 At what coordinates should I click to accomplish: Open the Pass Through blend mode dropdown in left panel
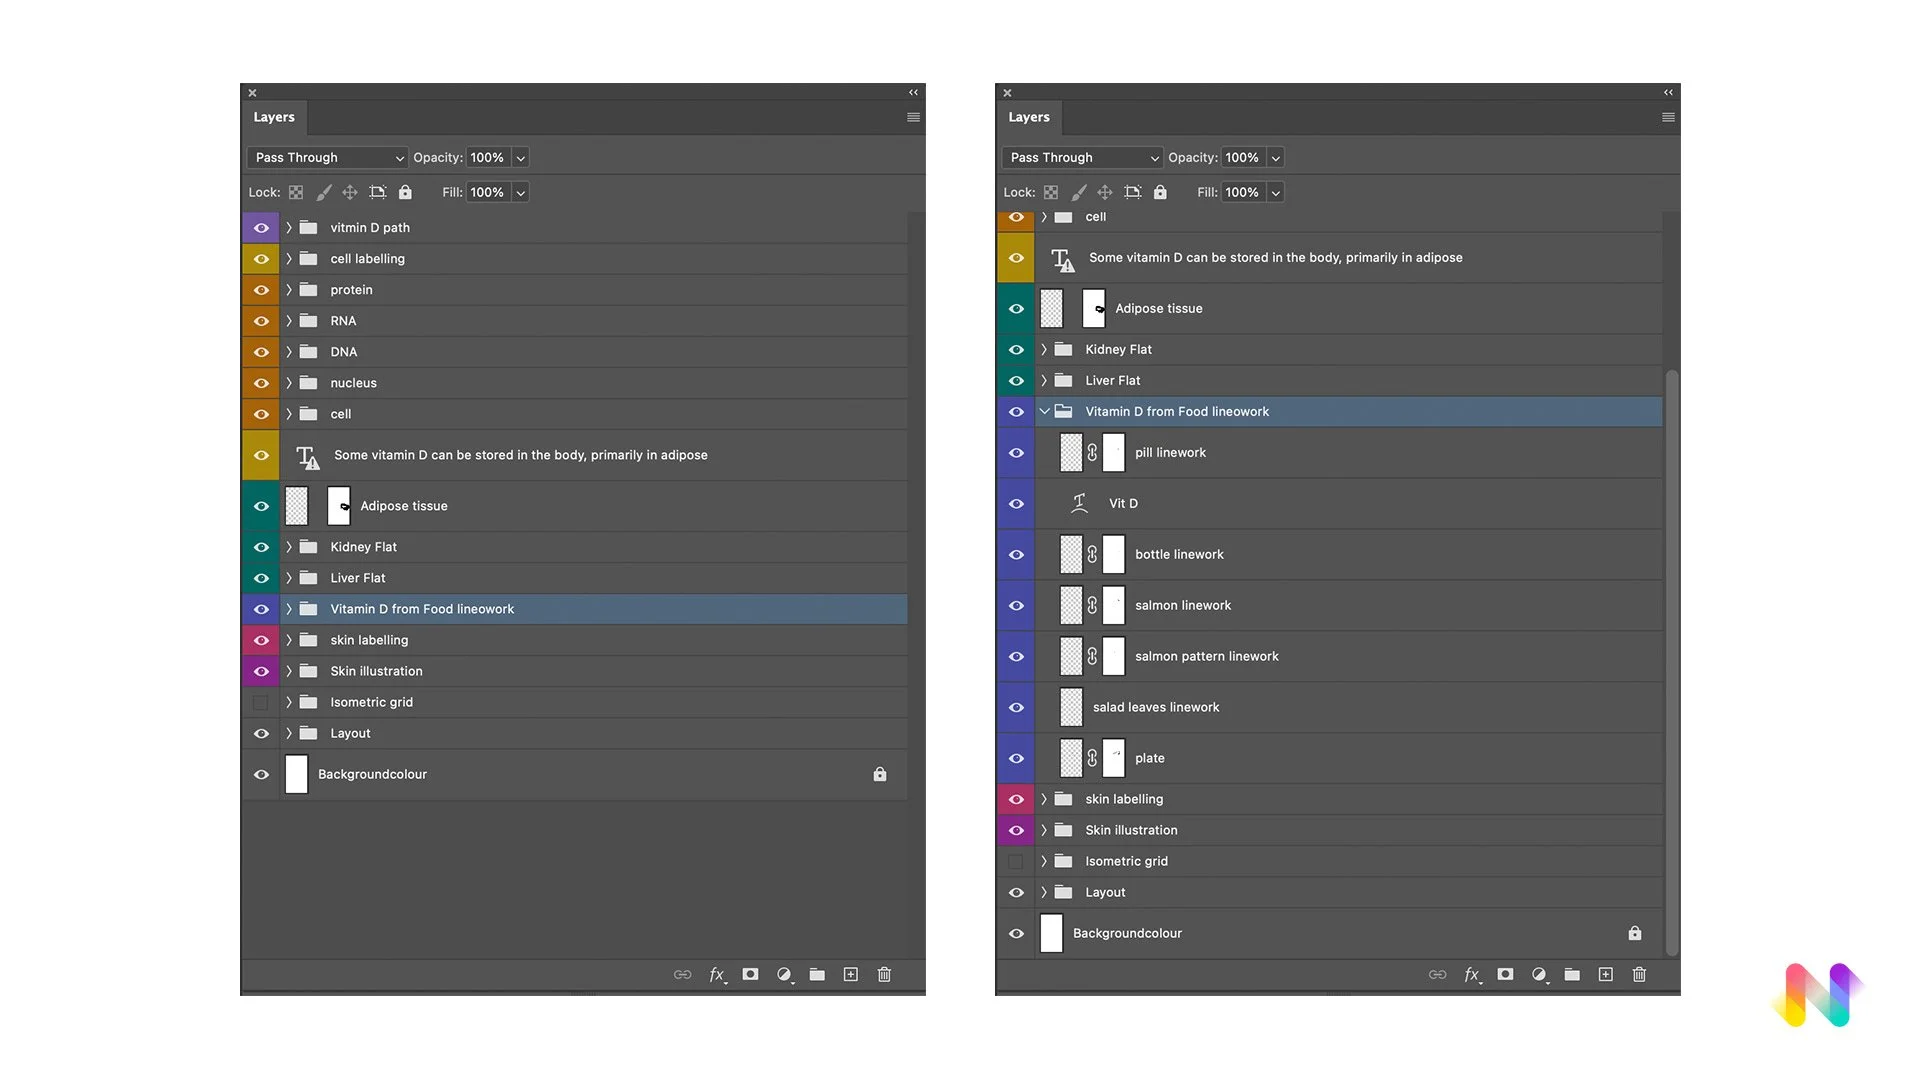click(x=327, y=158)
